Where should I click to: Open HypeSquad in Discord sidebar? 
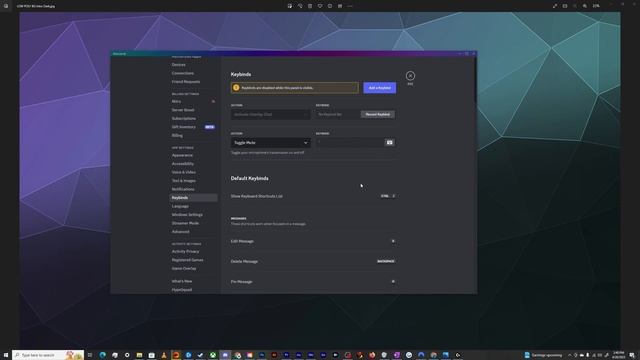pyautogui.click(x=182, y=290)
